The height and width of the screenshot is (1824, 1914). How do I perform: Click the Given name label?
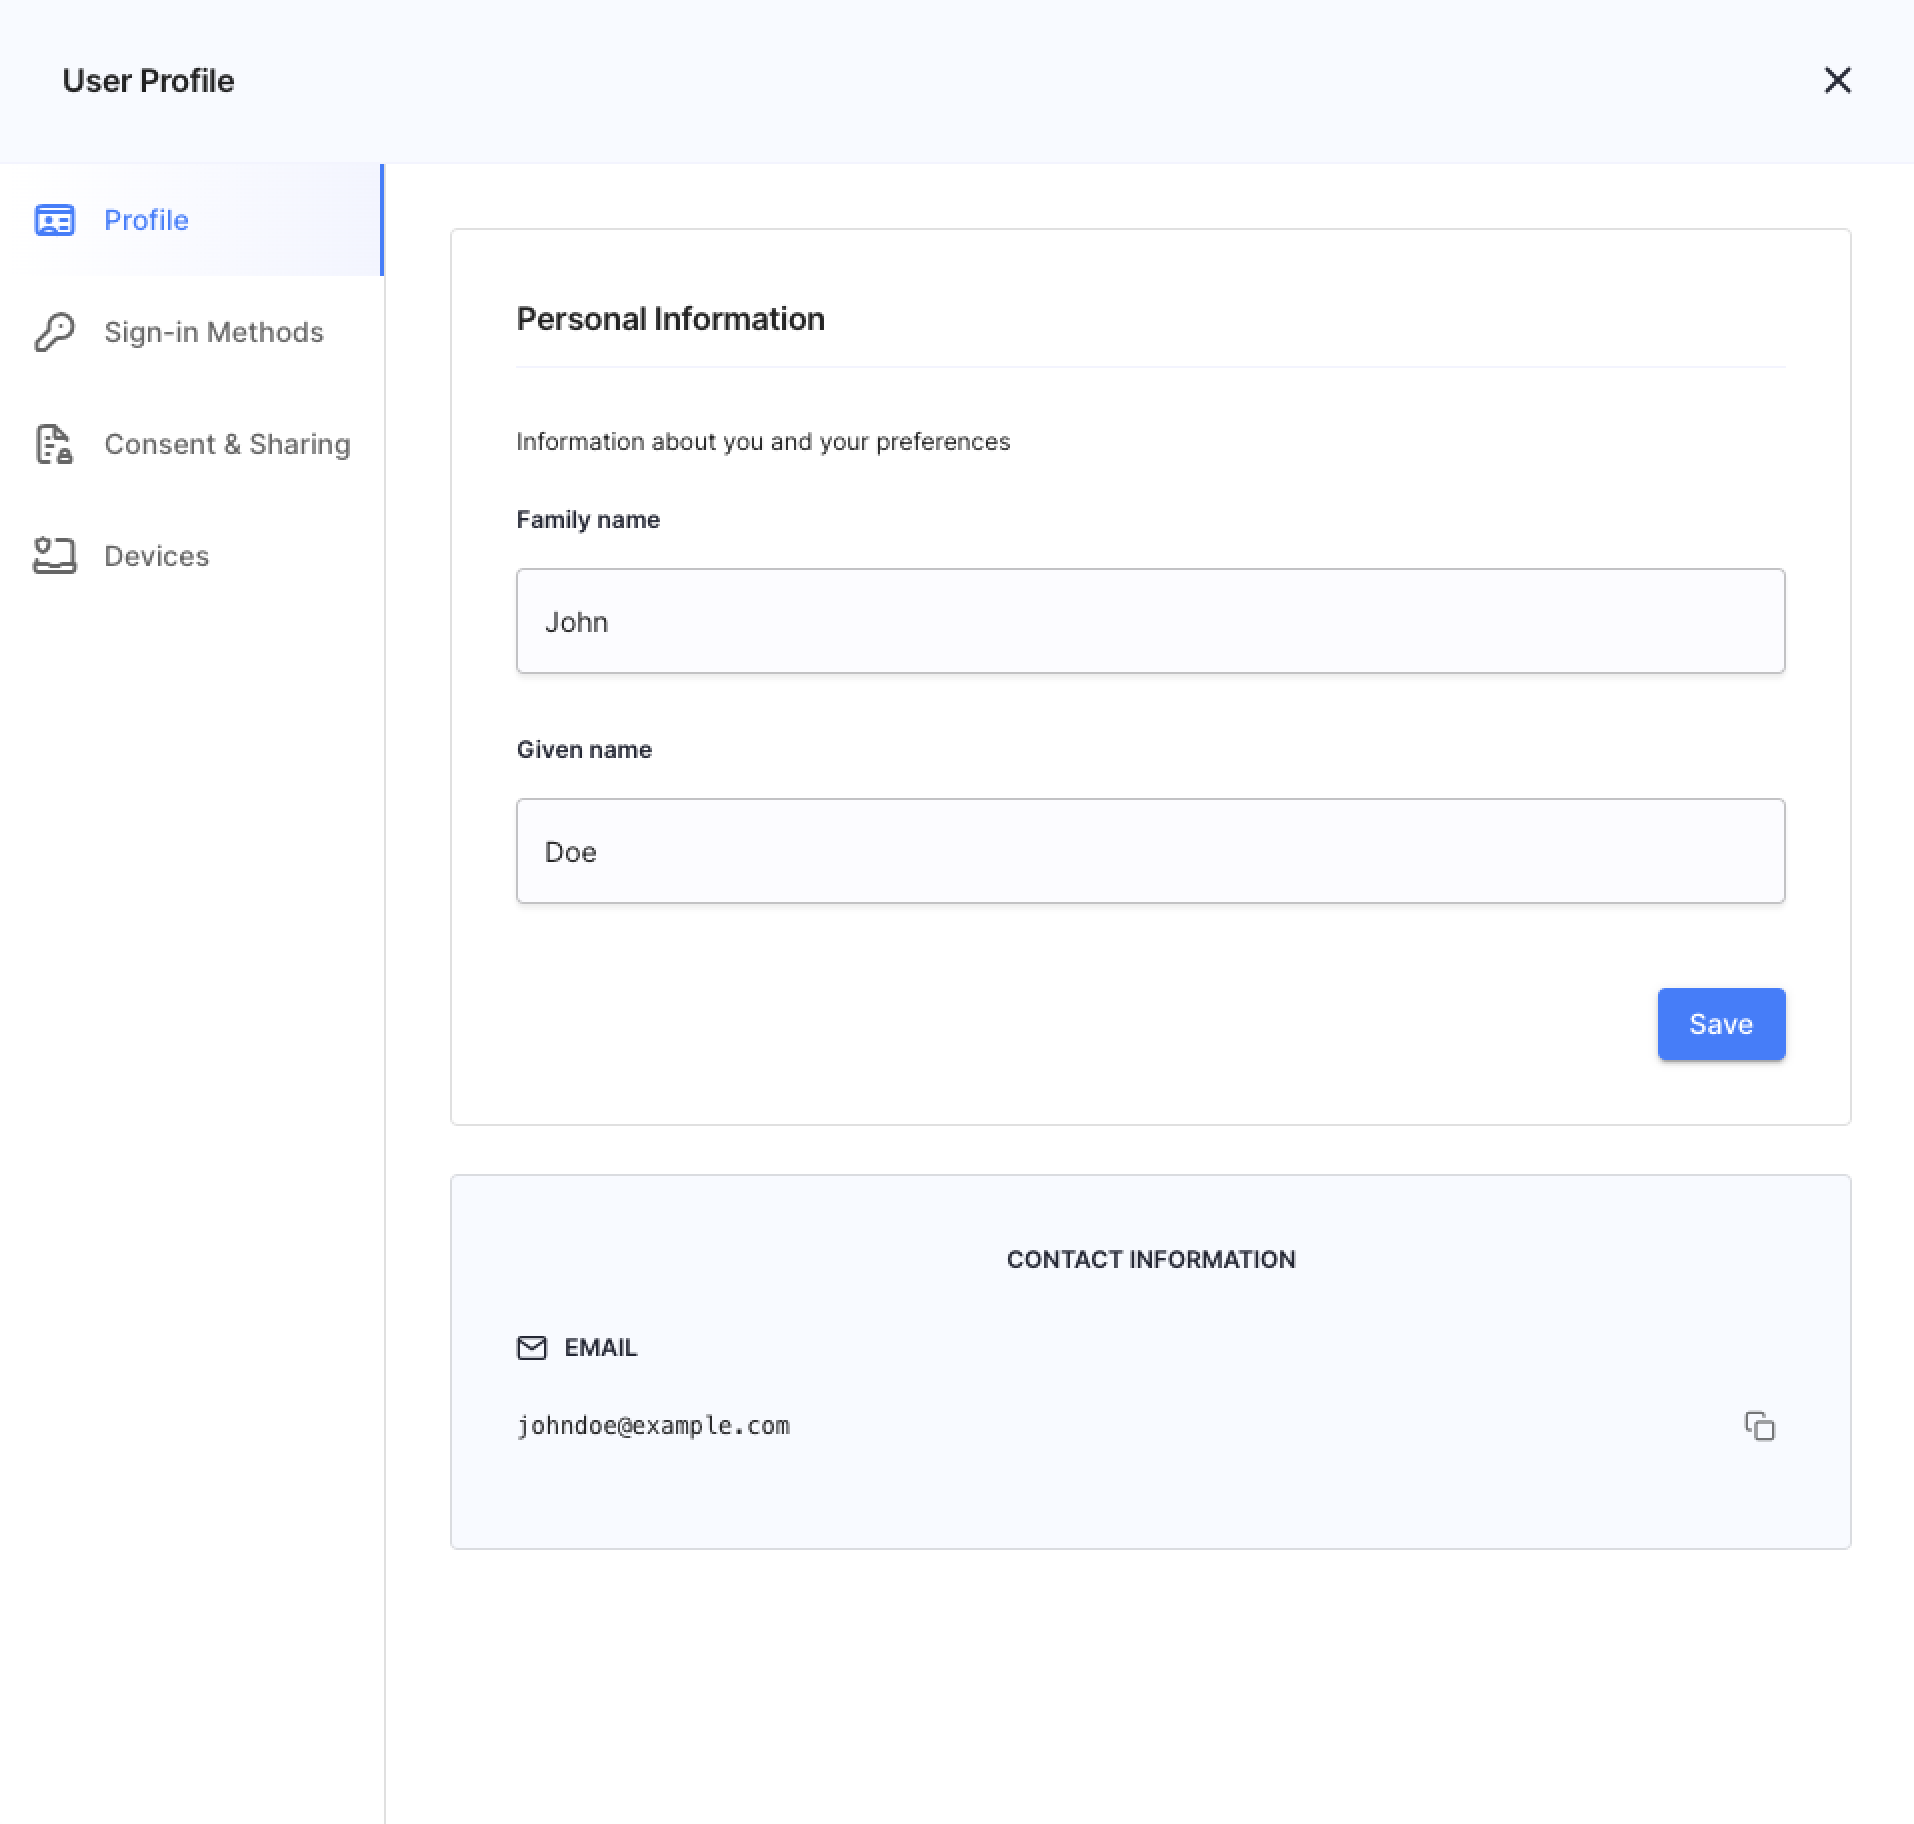coord(584,750)
